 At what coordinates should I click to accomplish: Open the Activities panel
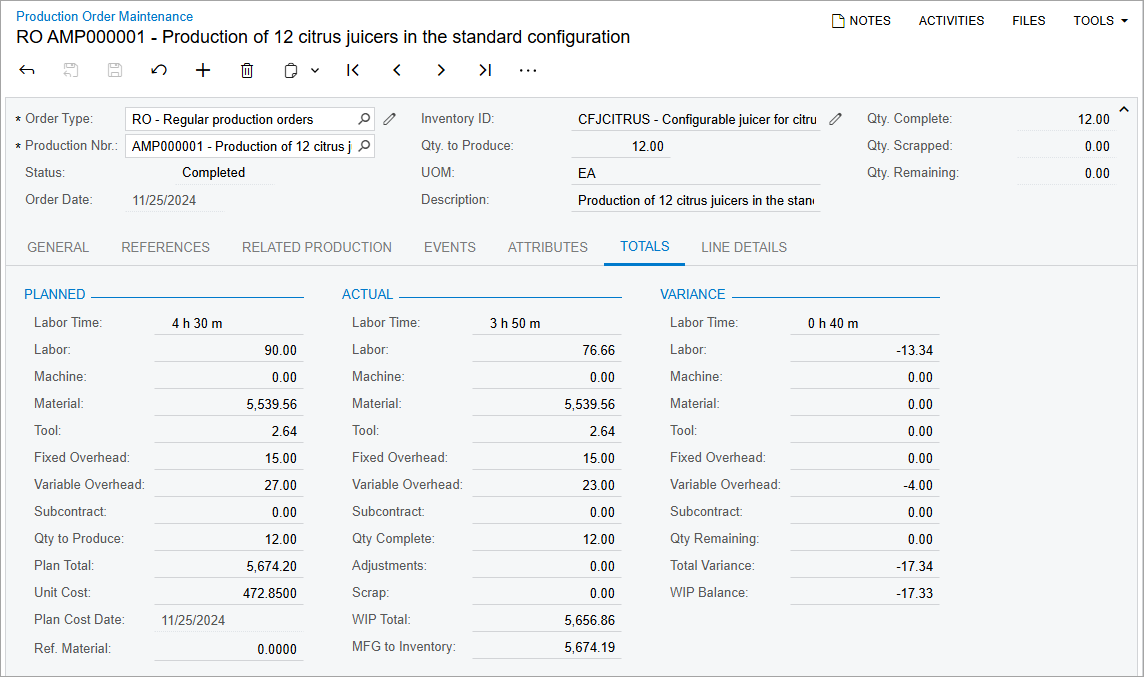click(951, 20)
